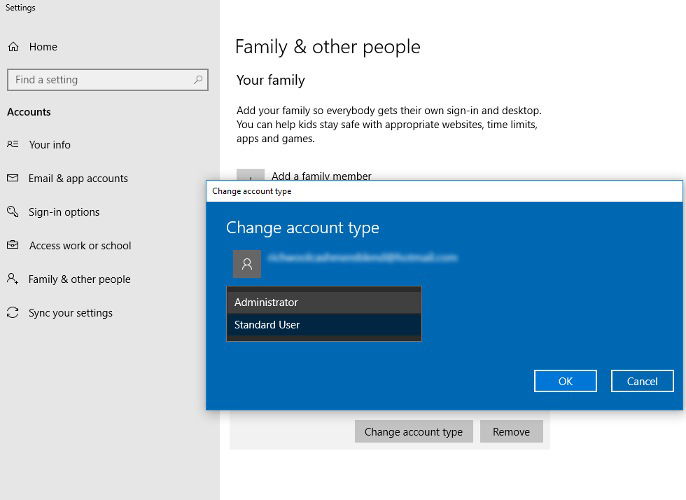Open Sign-in options page
This screenshot has height=500, width=686.
coord(64,212)
